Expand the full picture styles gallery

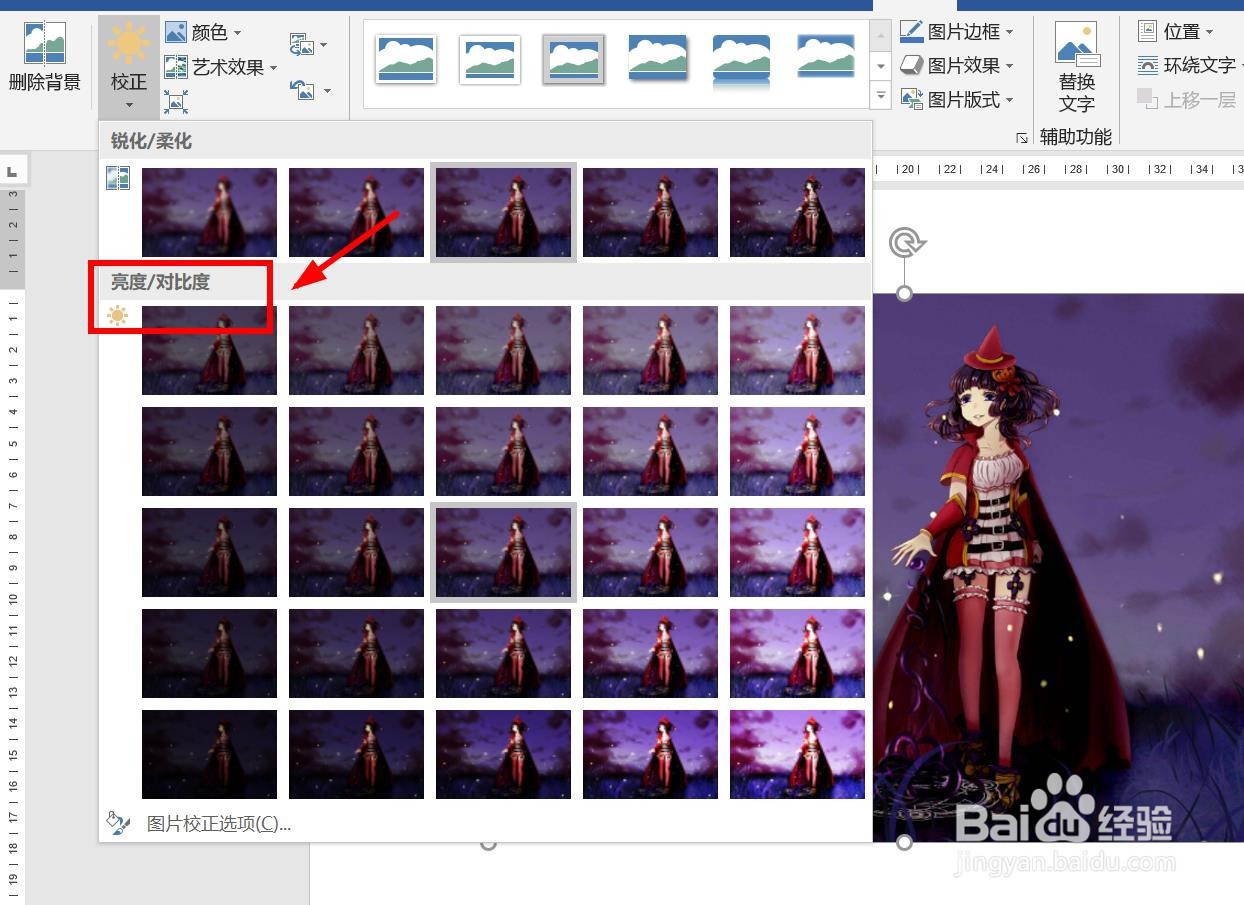pos(881,96)
